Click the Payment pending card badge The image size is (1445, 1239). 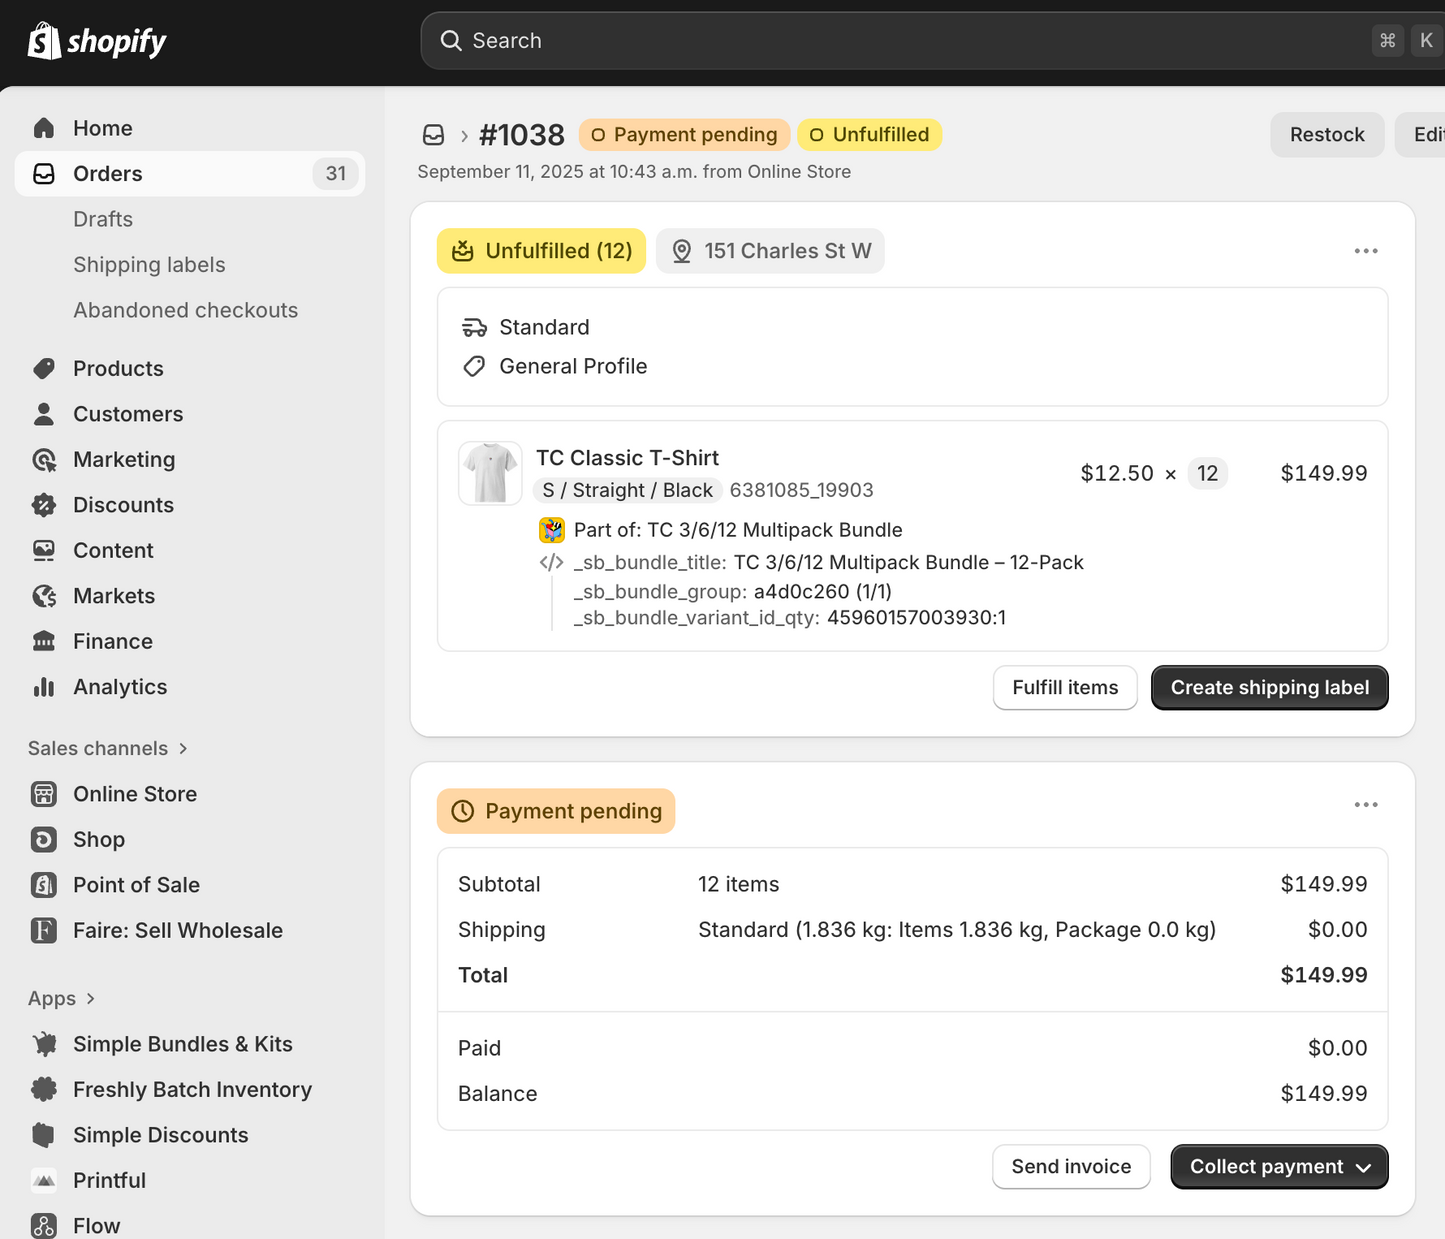556,811
